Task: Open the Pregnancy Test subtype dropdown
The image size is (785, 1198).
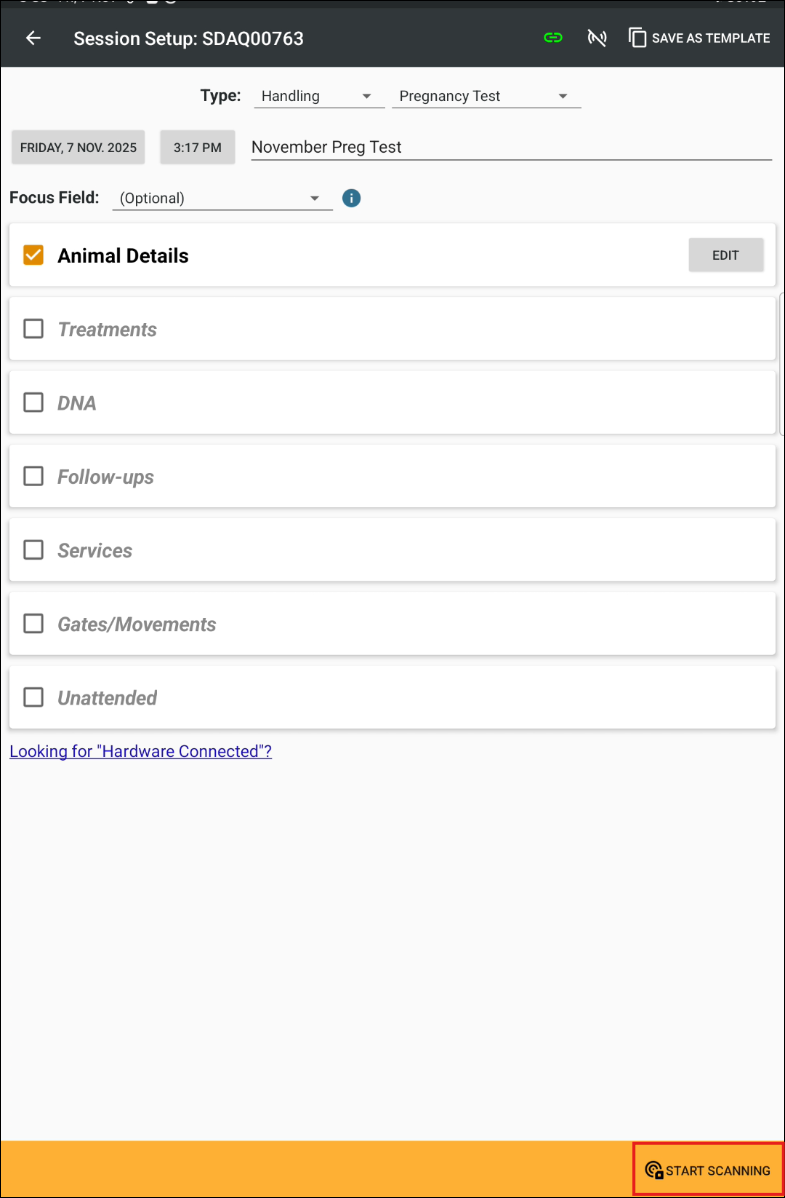Action: click(x=484, y=96)
